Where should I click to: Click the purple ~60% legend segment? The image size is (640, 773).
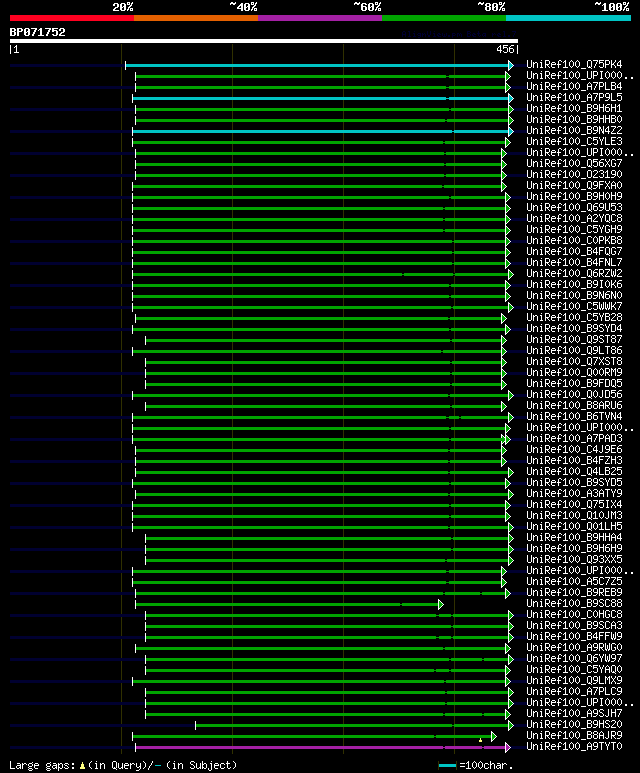pyautogui.click(x=320, y=18)
